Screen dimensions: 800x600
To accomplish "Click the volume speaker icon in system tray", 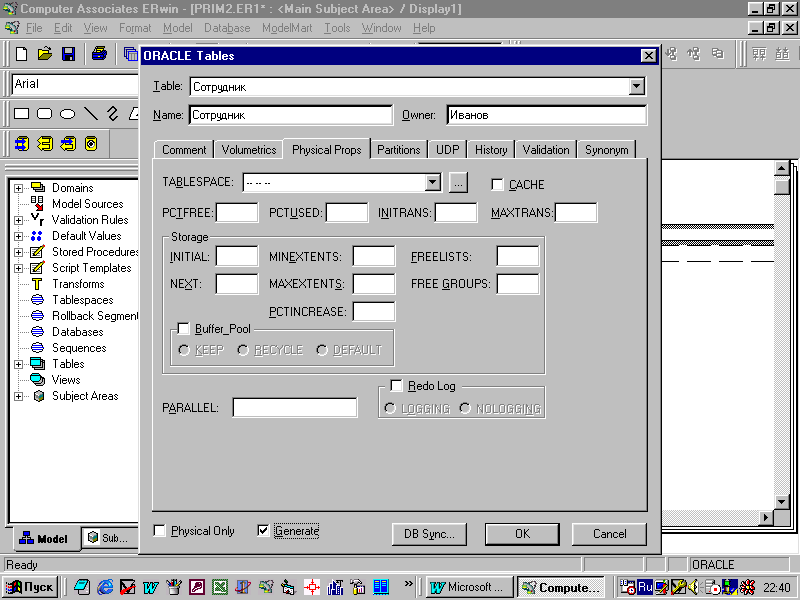I will point(692,587).
